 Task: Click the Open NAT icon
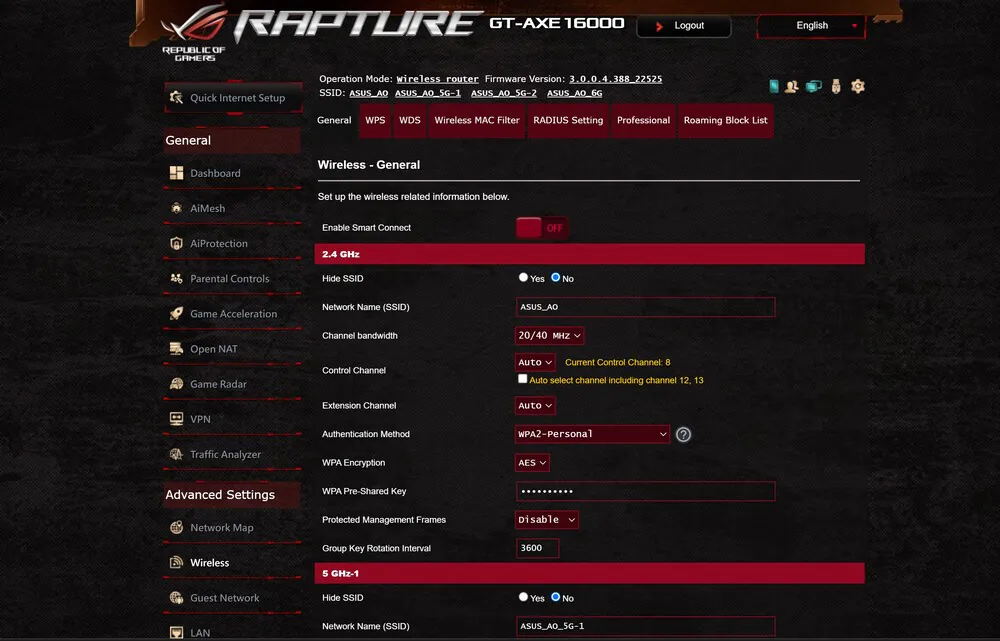coord(177,348)
